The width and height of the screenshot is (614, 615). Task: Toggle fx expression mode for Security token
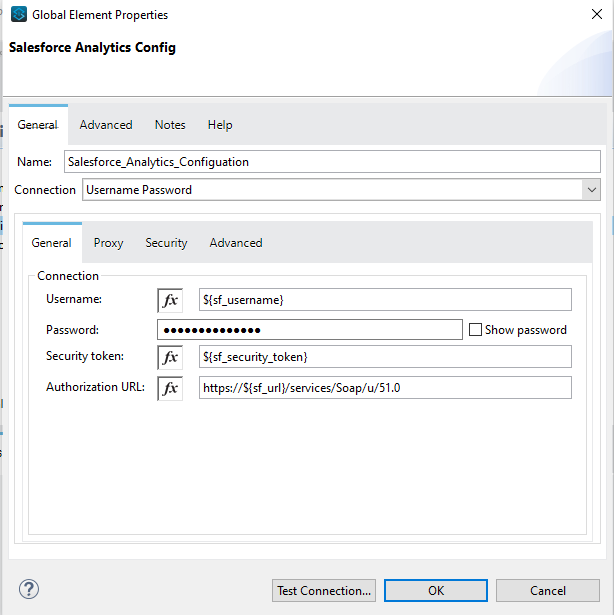[x=170, y=357]
